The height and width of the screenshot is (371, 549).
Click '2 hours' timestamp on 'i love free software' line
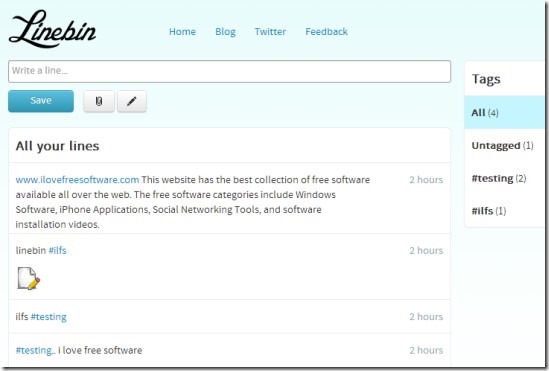click(426, 350)
